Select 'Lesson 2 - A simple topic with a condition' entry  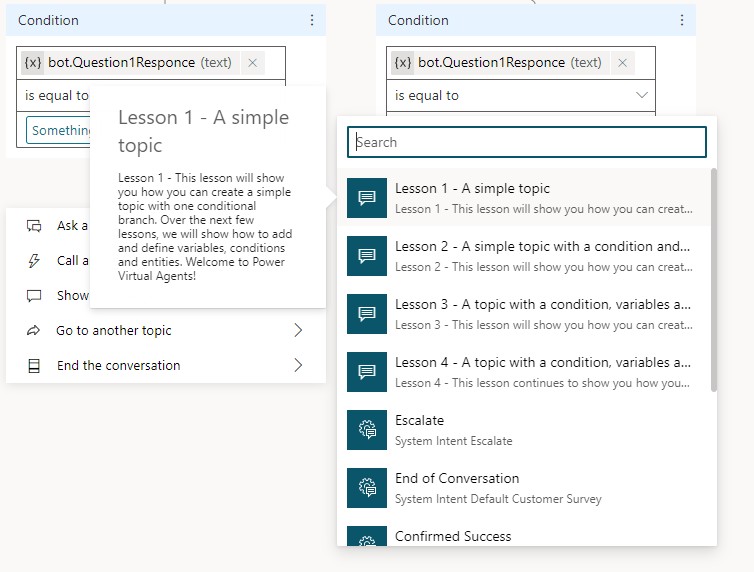[x=524, y=256]
